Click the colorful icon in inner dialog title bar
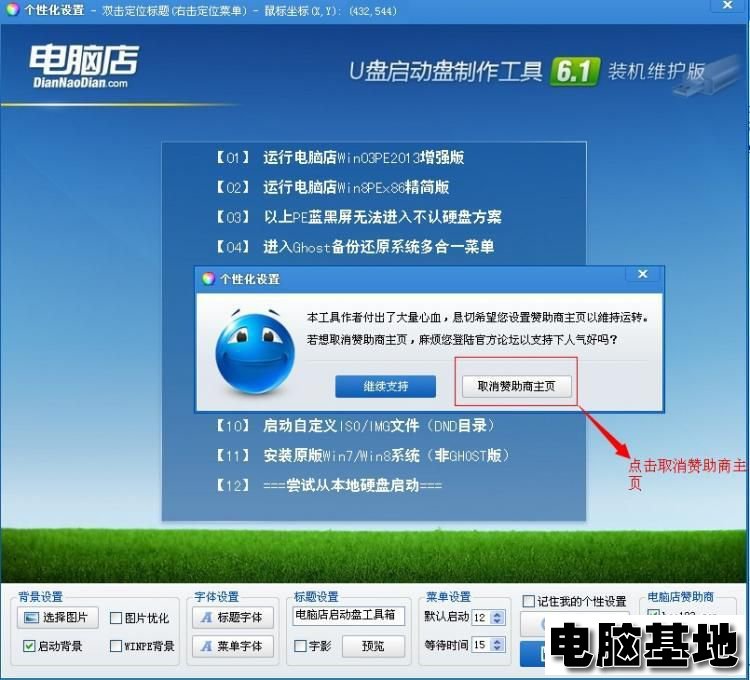This screenshot has width=750, height=680. coord(208,279)
